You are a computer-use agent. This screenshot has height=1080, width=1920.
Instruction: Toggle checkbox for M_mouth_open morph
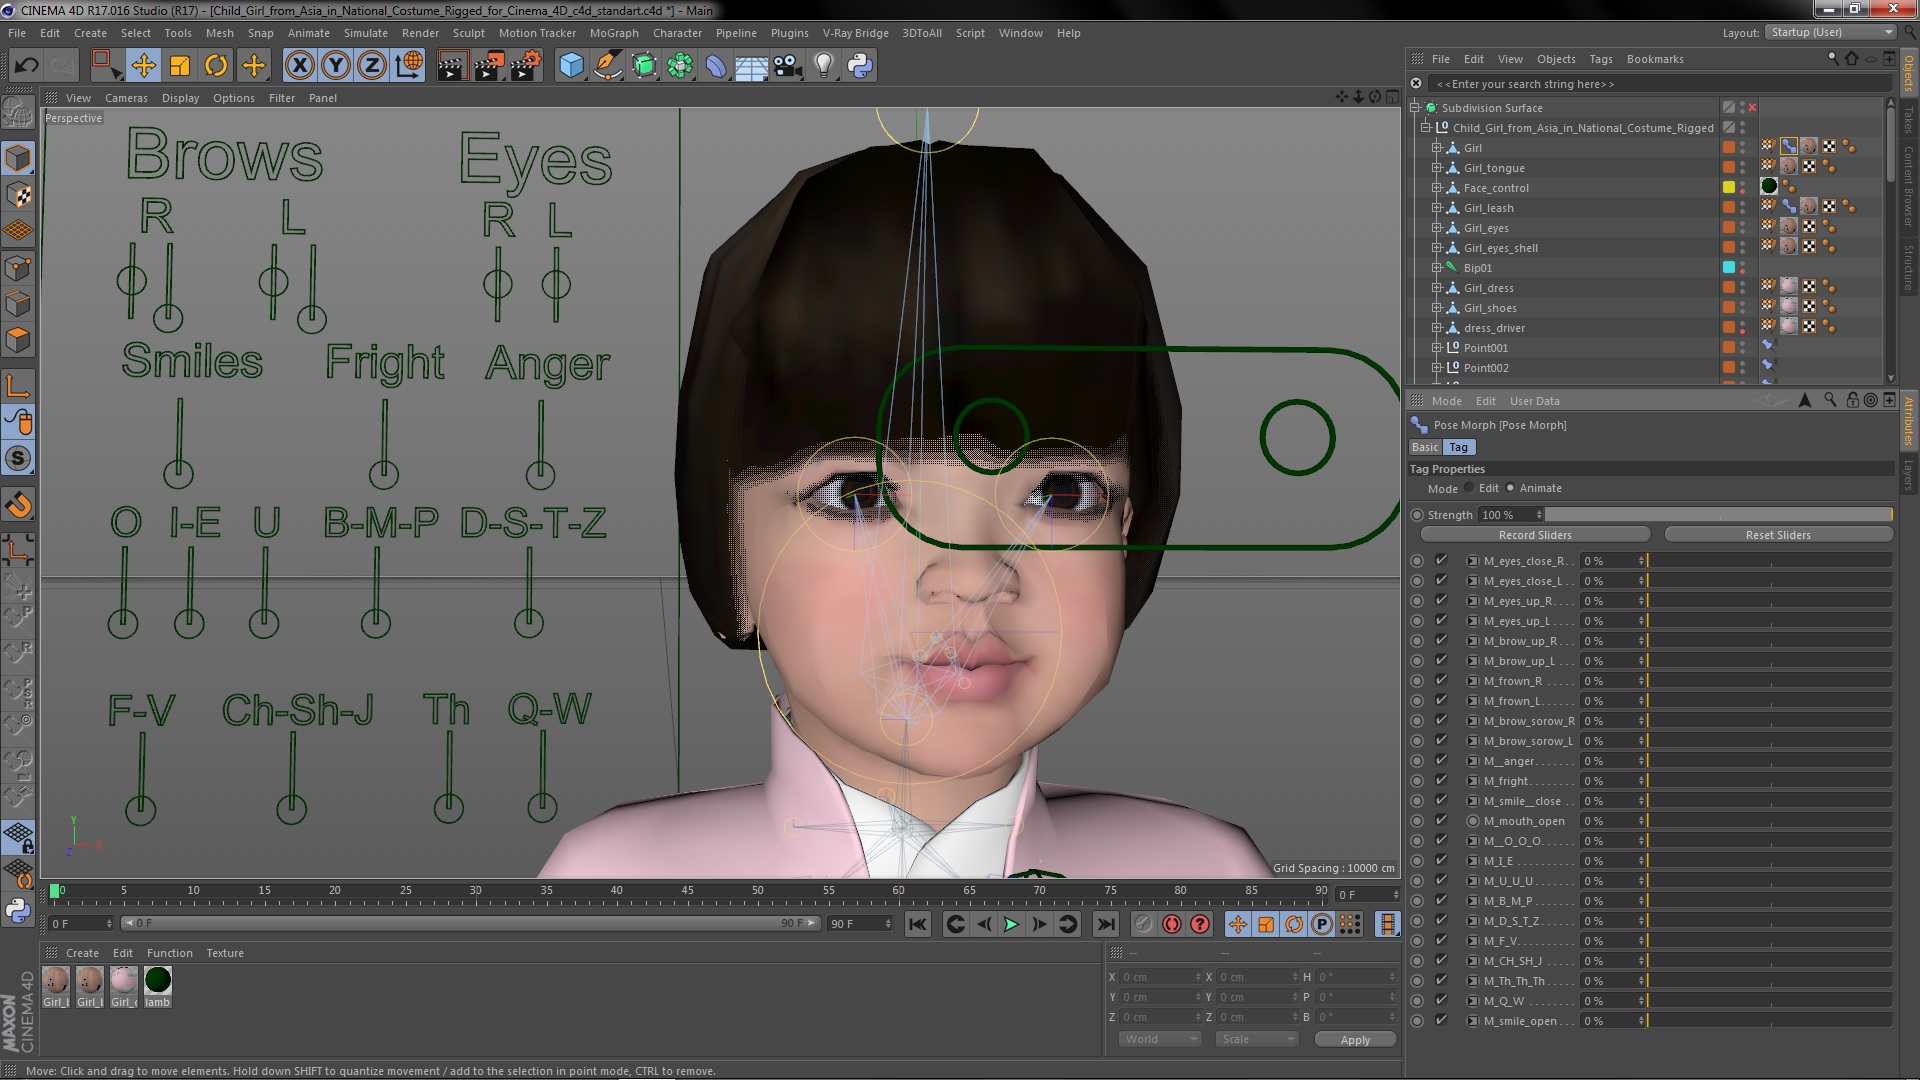(1441, 820)
